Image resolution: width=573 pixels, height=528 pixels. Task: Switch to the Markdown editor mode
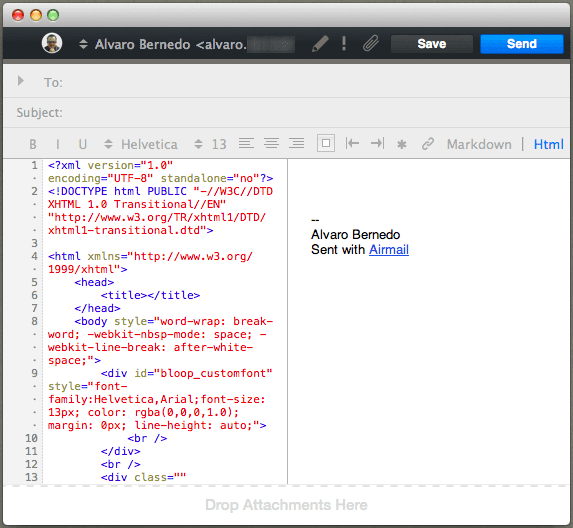pos(479,144)
